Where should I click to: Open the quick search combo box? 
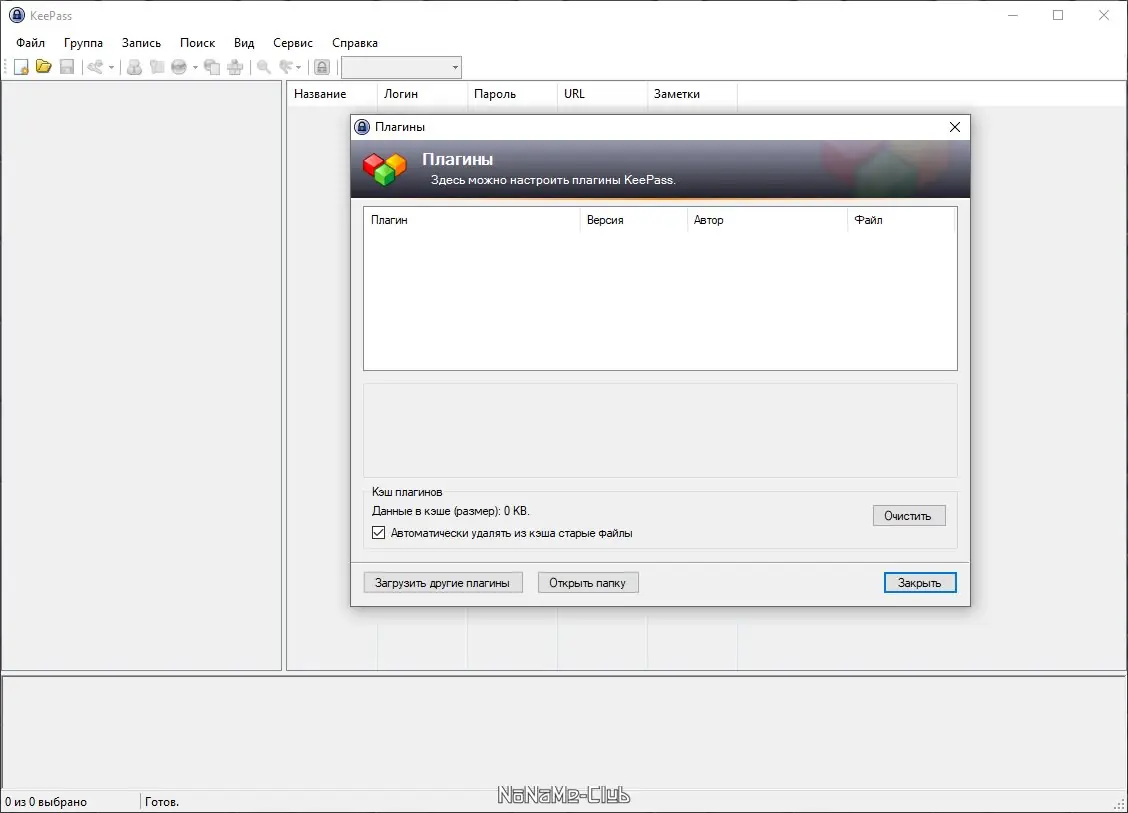tap(401, 68)
